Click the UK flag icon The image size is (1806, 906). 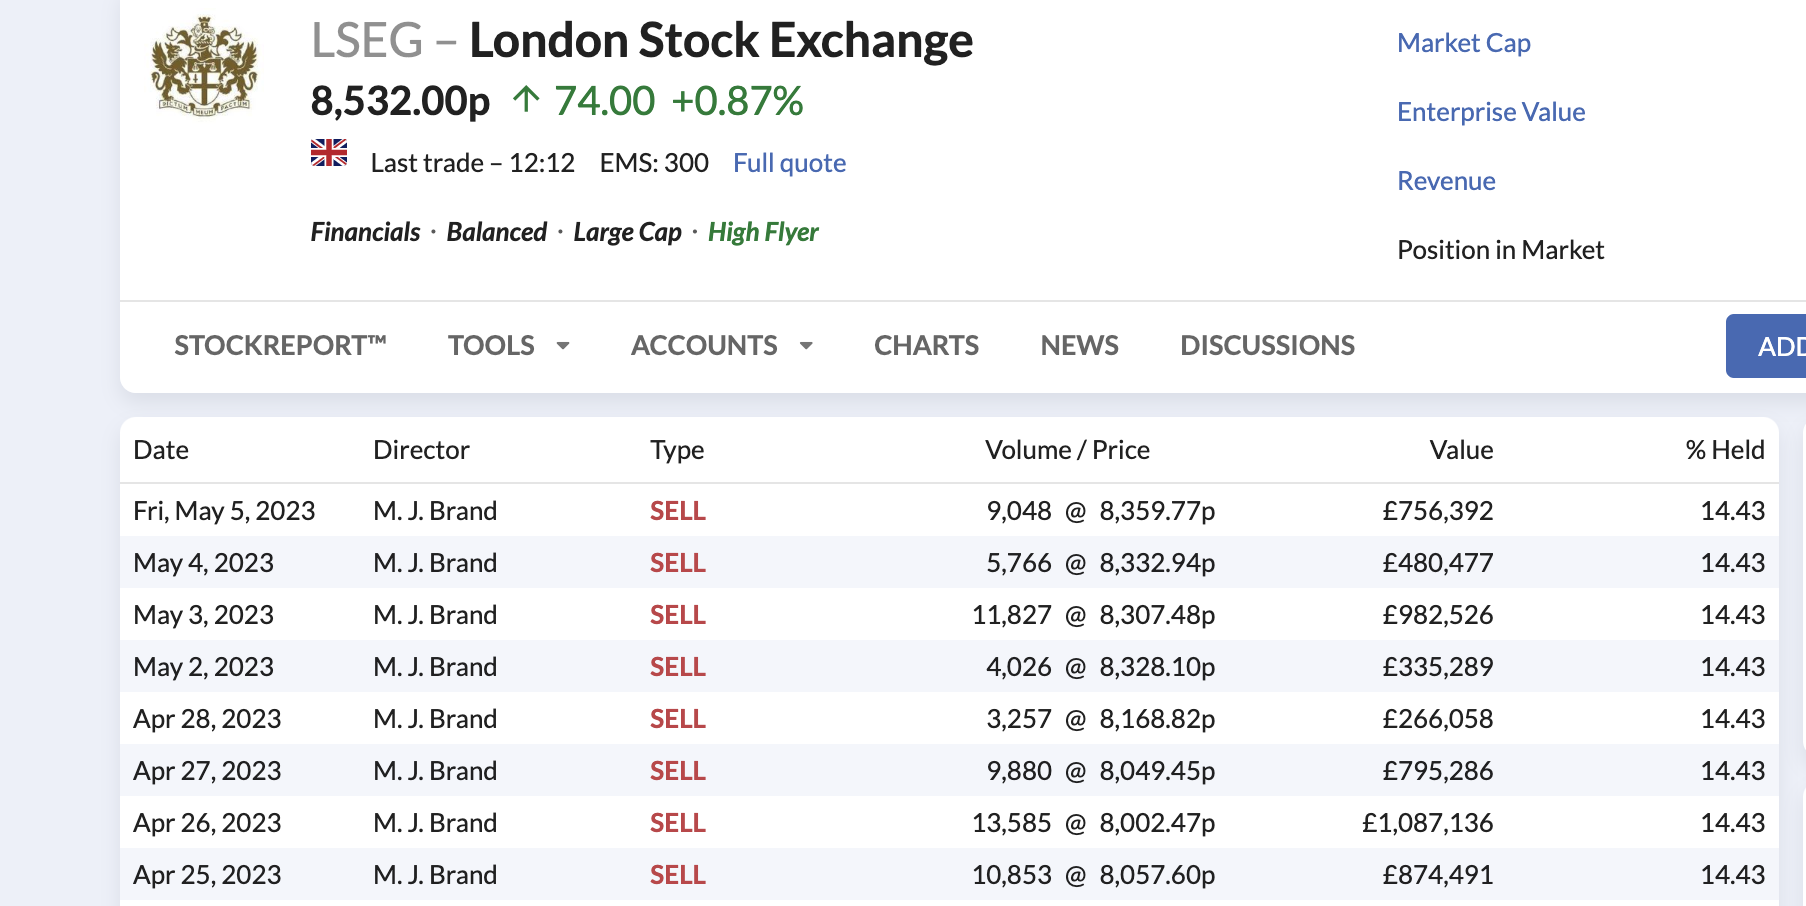click(329, 153)
